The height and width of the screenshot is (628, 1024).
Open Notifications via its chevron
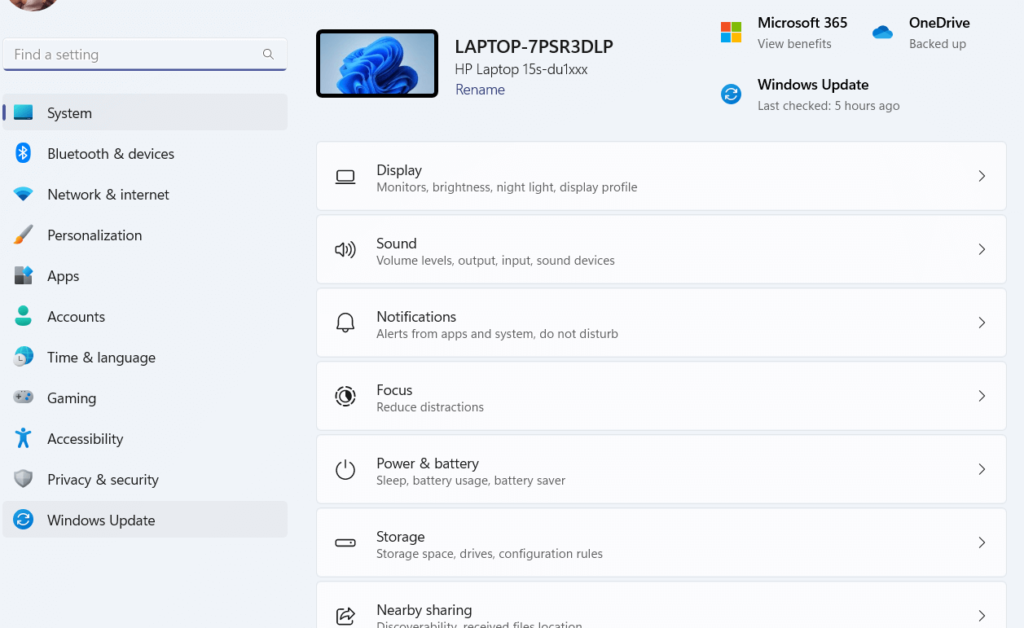(x=982, y=322)
